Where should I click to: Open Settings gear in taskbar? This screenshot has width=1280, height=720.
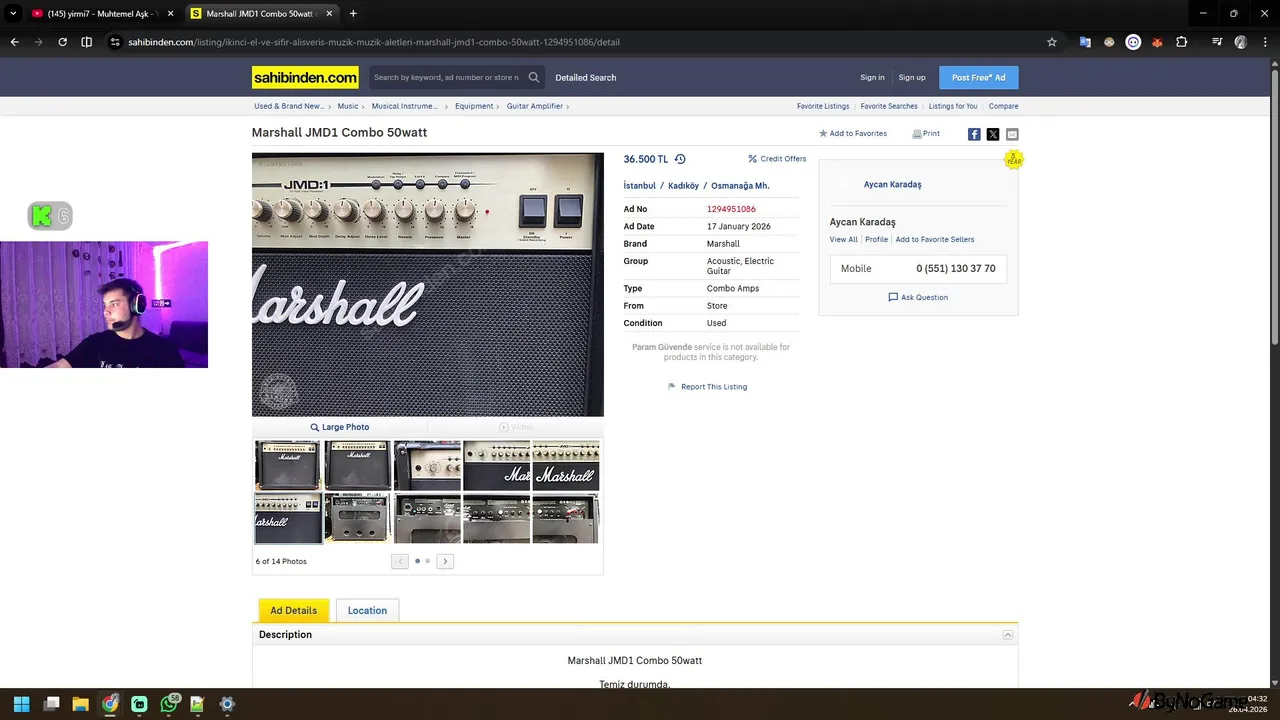pyautogui.click(x=227, y=704)
